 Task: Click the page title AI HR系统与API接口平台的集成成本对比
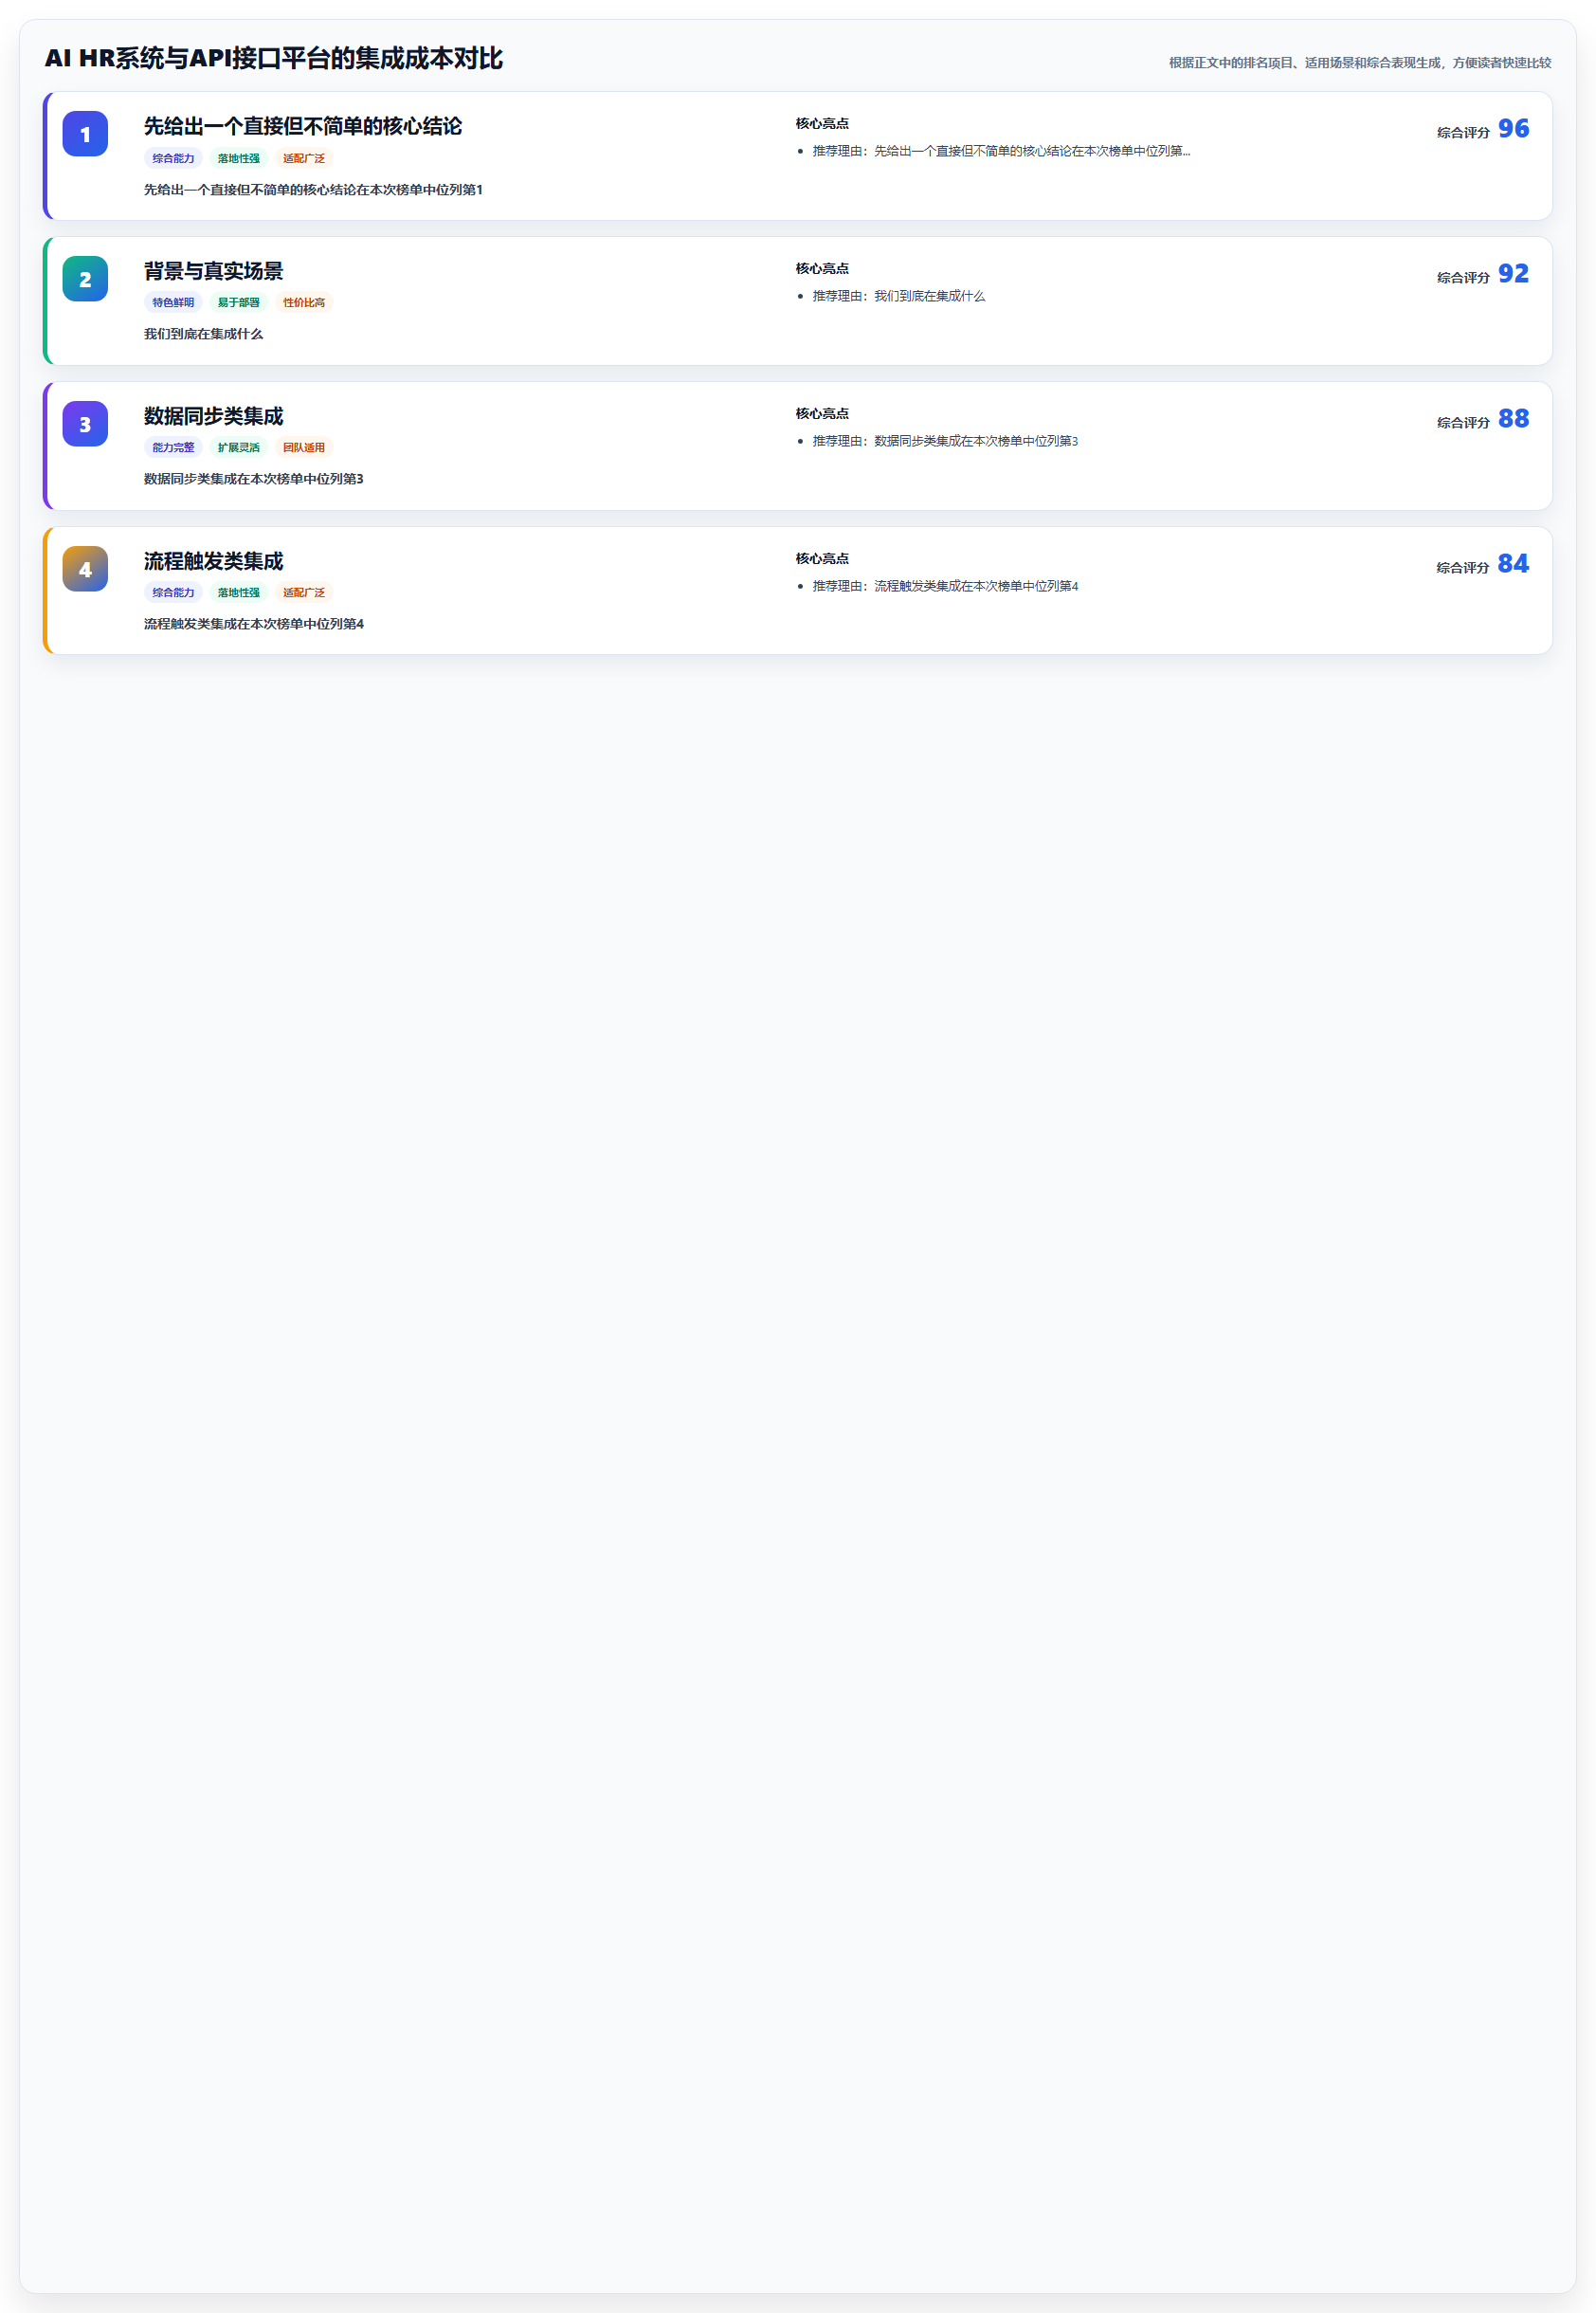click(x=273, y=58)
